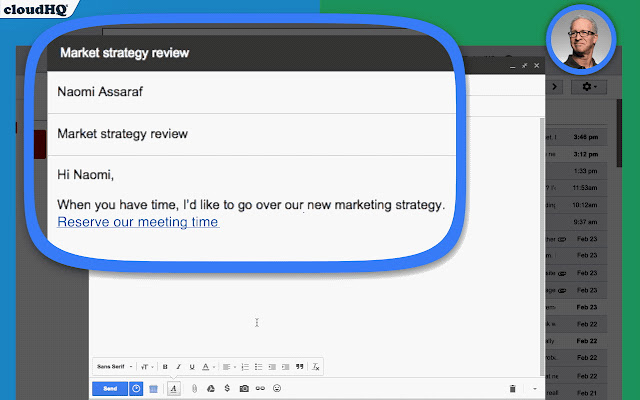Apply numbered list formatting
The width and height of the screenshot is (640, 400).
pyautogui.click(x=245, y=367)
